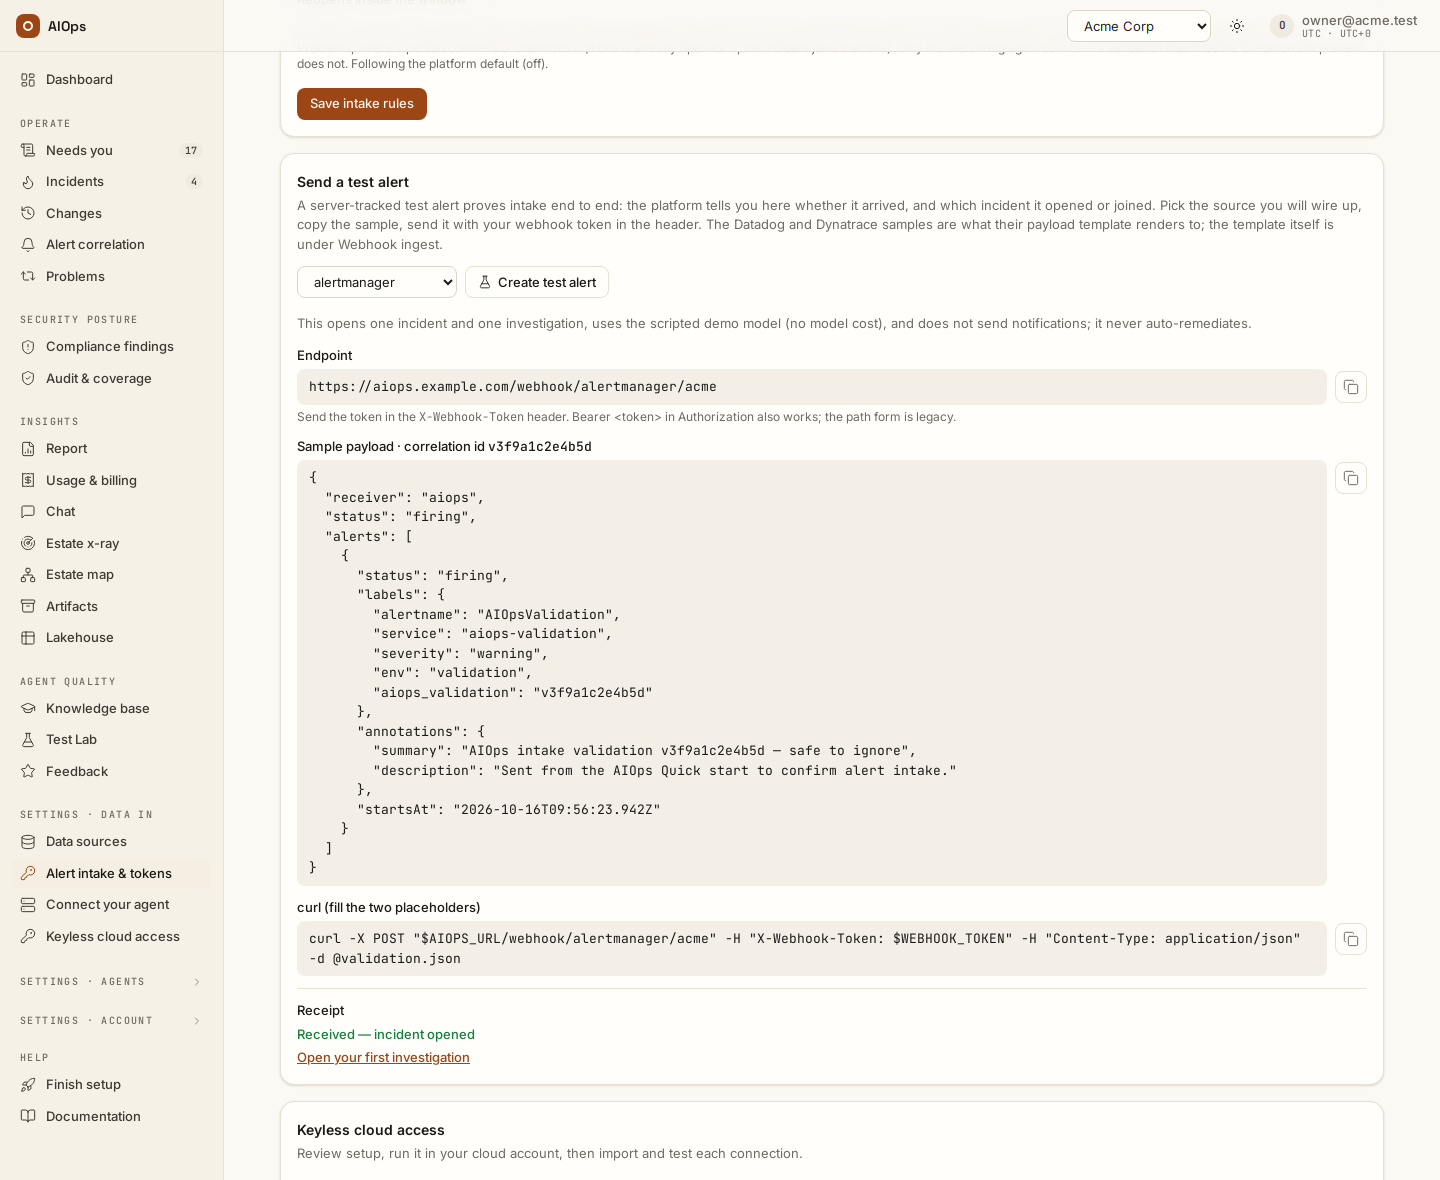Click the Incidents count badge 4

(x=194, y=182)
